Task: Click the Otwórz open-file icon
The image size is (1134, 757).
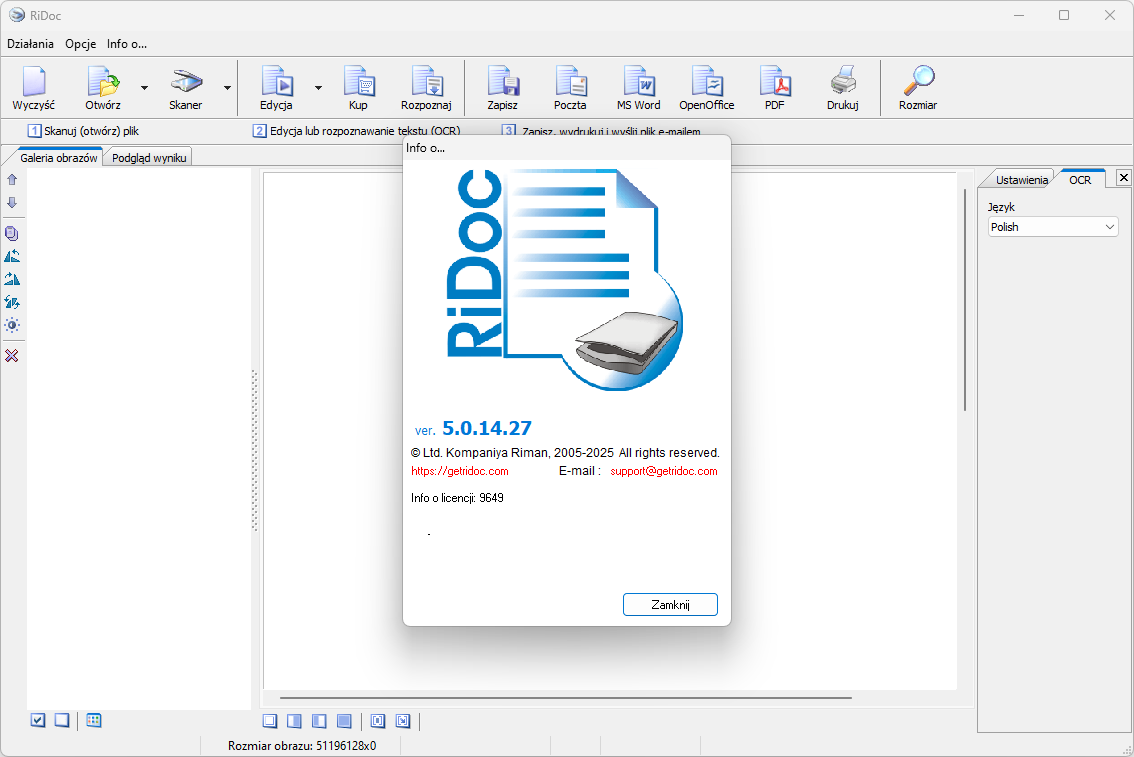Action: 103,81
